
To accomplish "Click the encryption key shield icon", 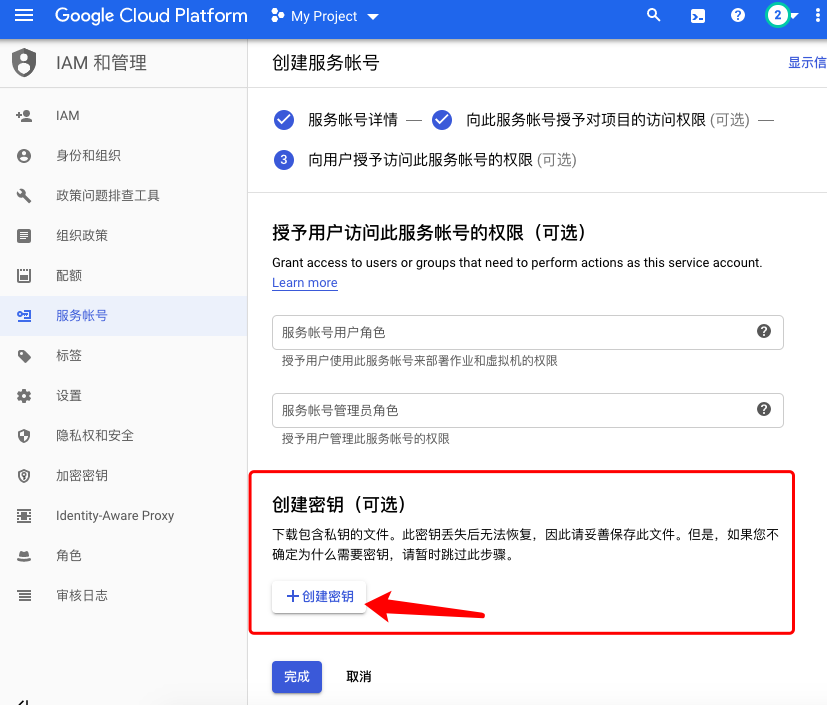I will (x=24, y=476).
